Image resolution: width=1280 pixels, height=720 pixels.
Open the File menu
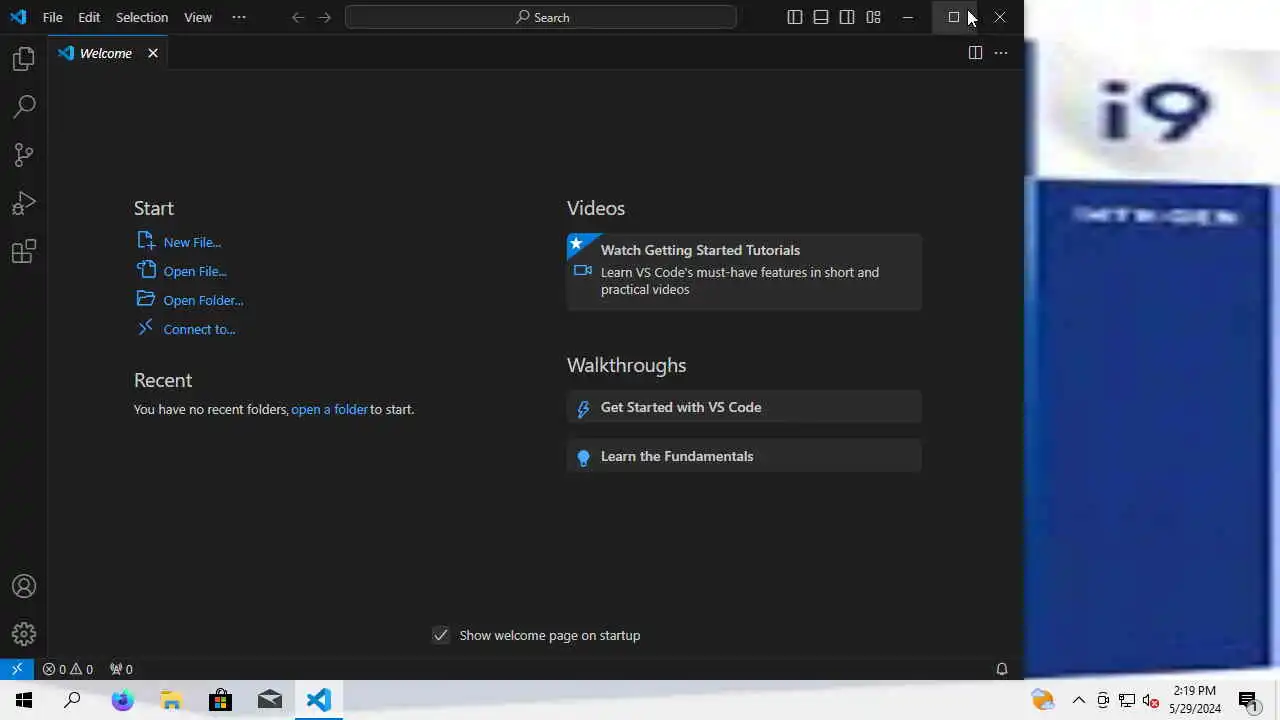(53, 17)
